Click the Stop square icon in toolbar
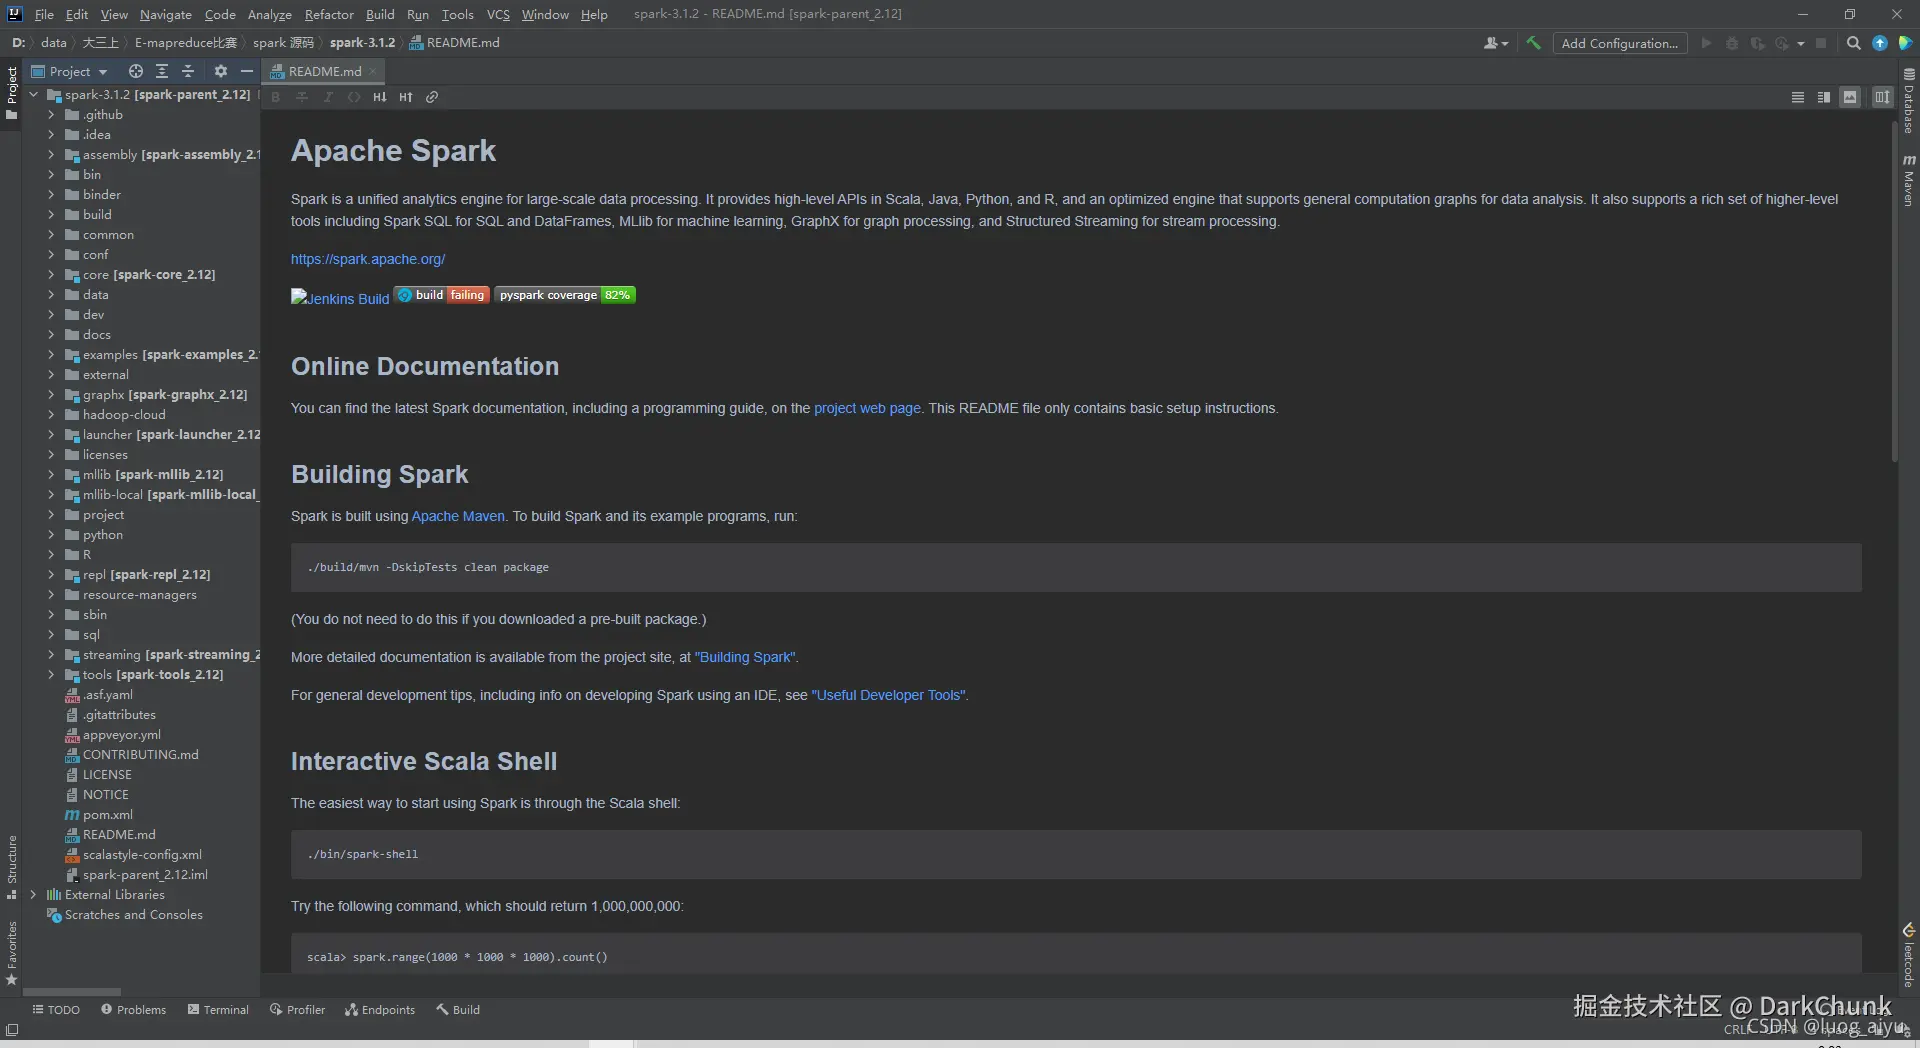This screenshot has width=1920, height=1048. pyautogui.click(x=1821, y=43)
